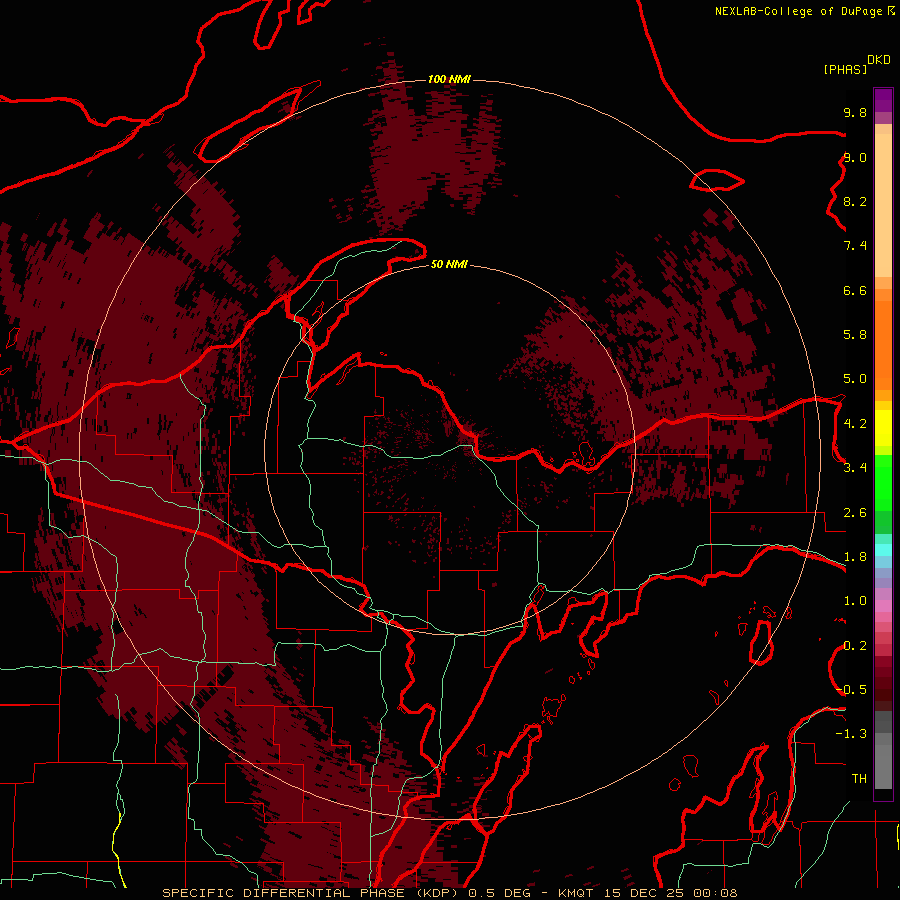Image resolution: width=900 pixels, height=900 pixels.
Task: Click the 50 NMI range ring label
Action: click(449, 264)
